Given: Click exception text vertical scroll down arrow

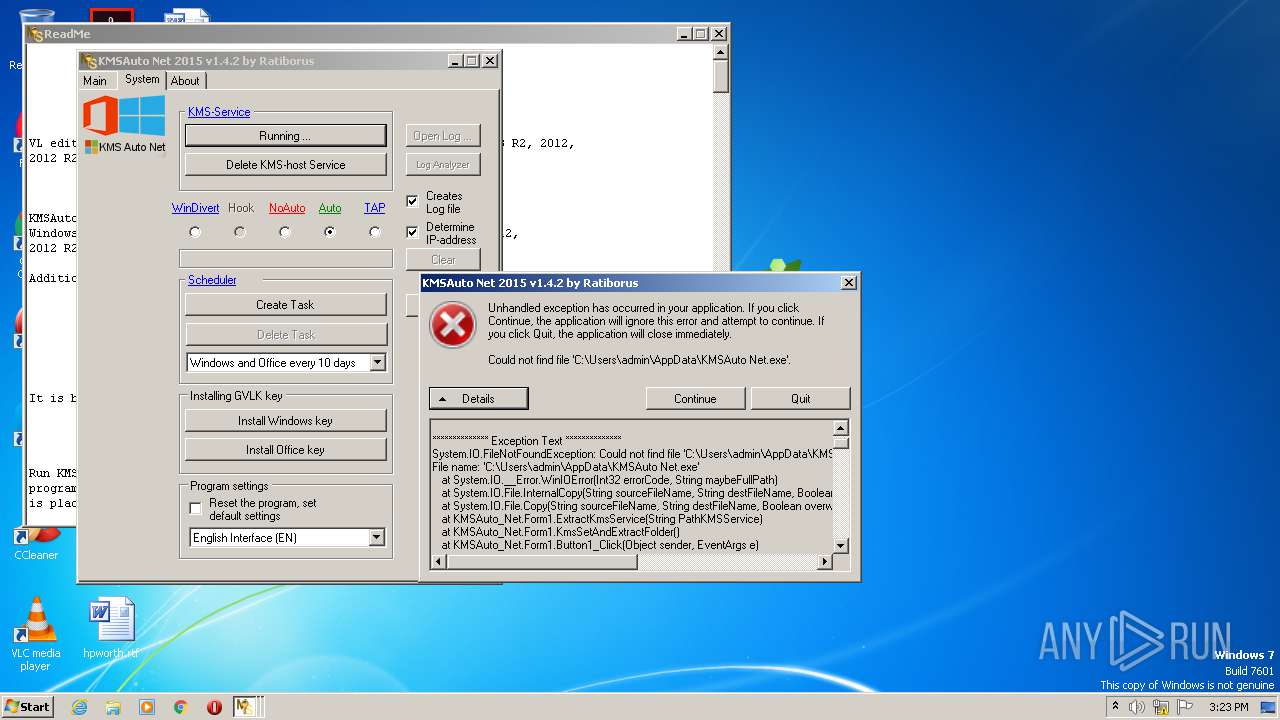Looking at the screenshot, I should (841, 546).
